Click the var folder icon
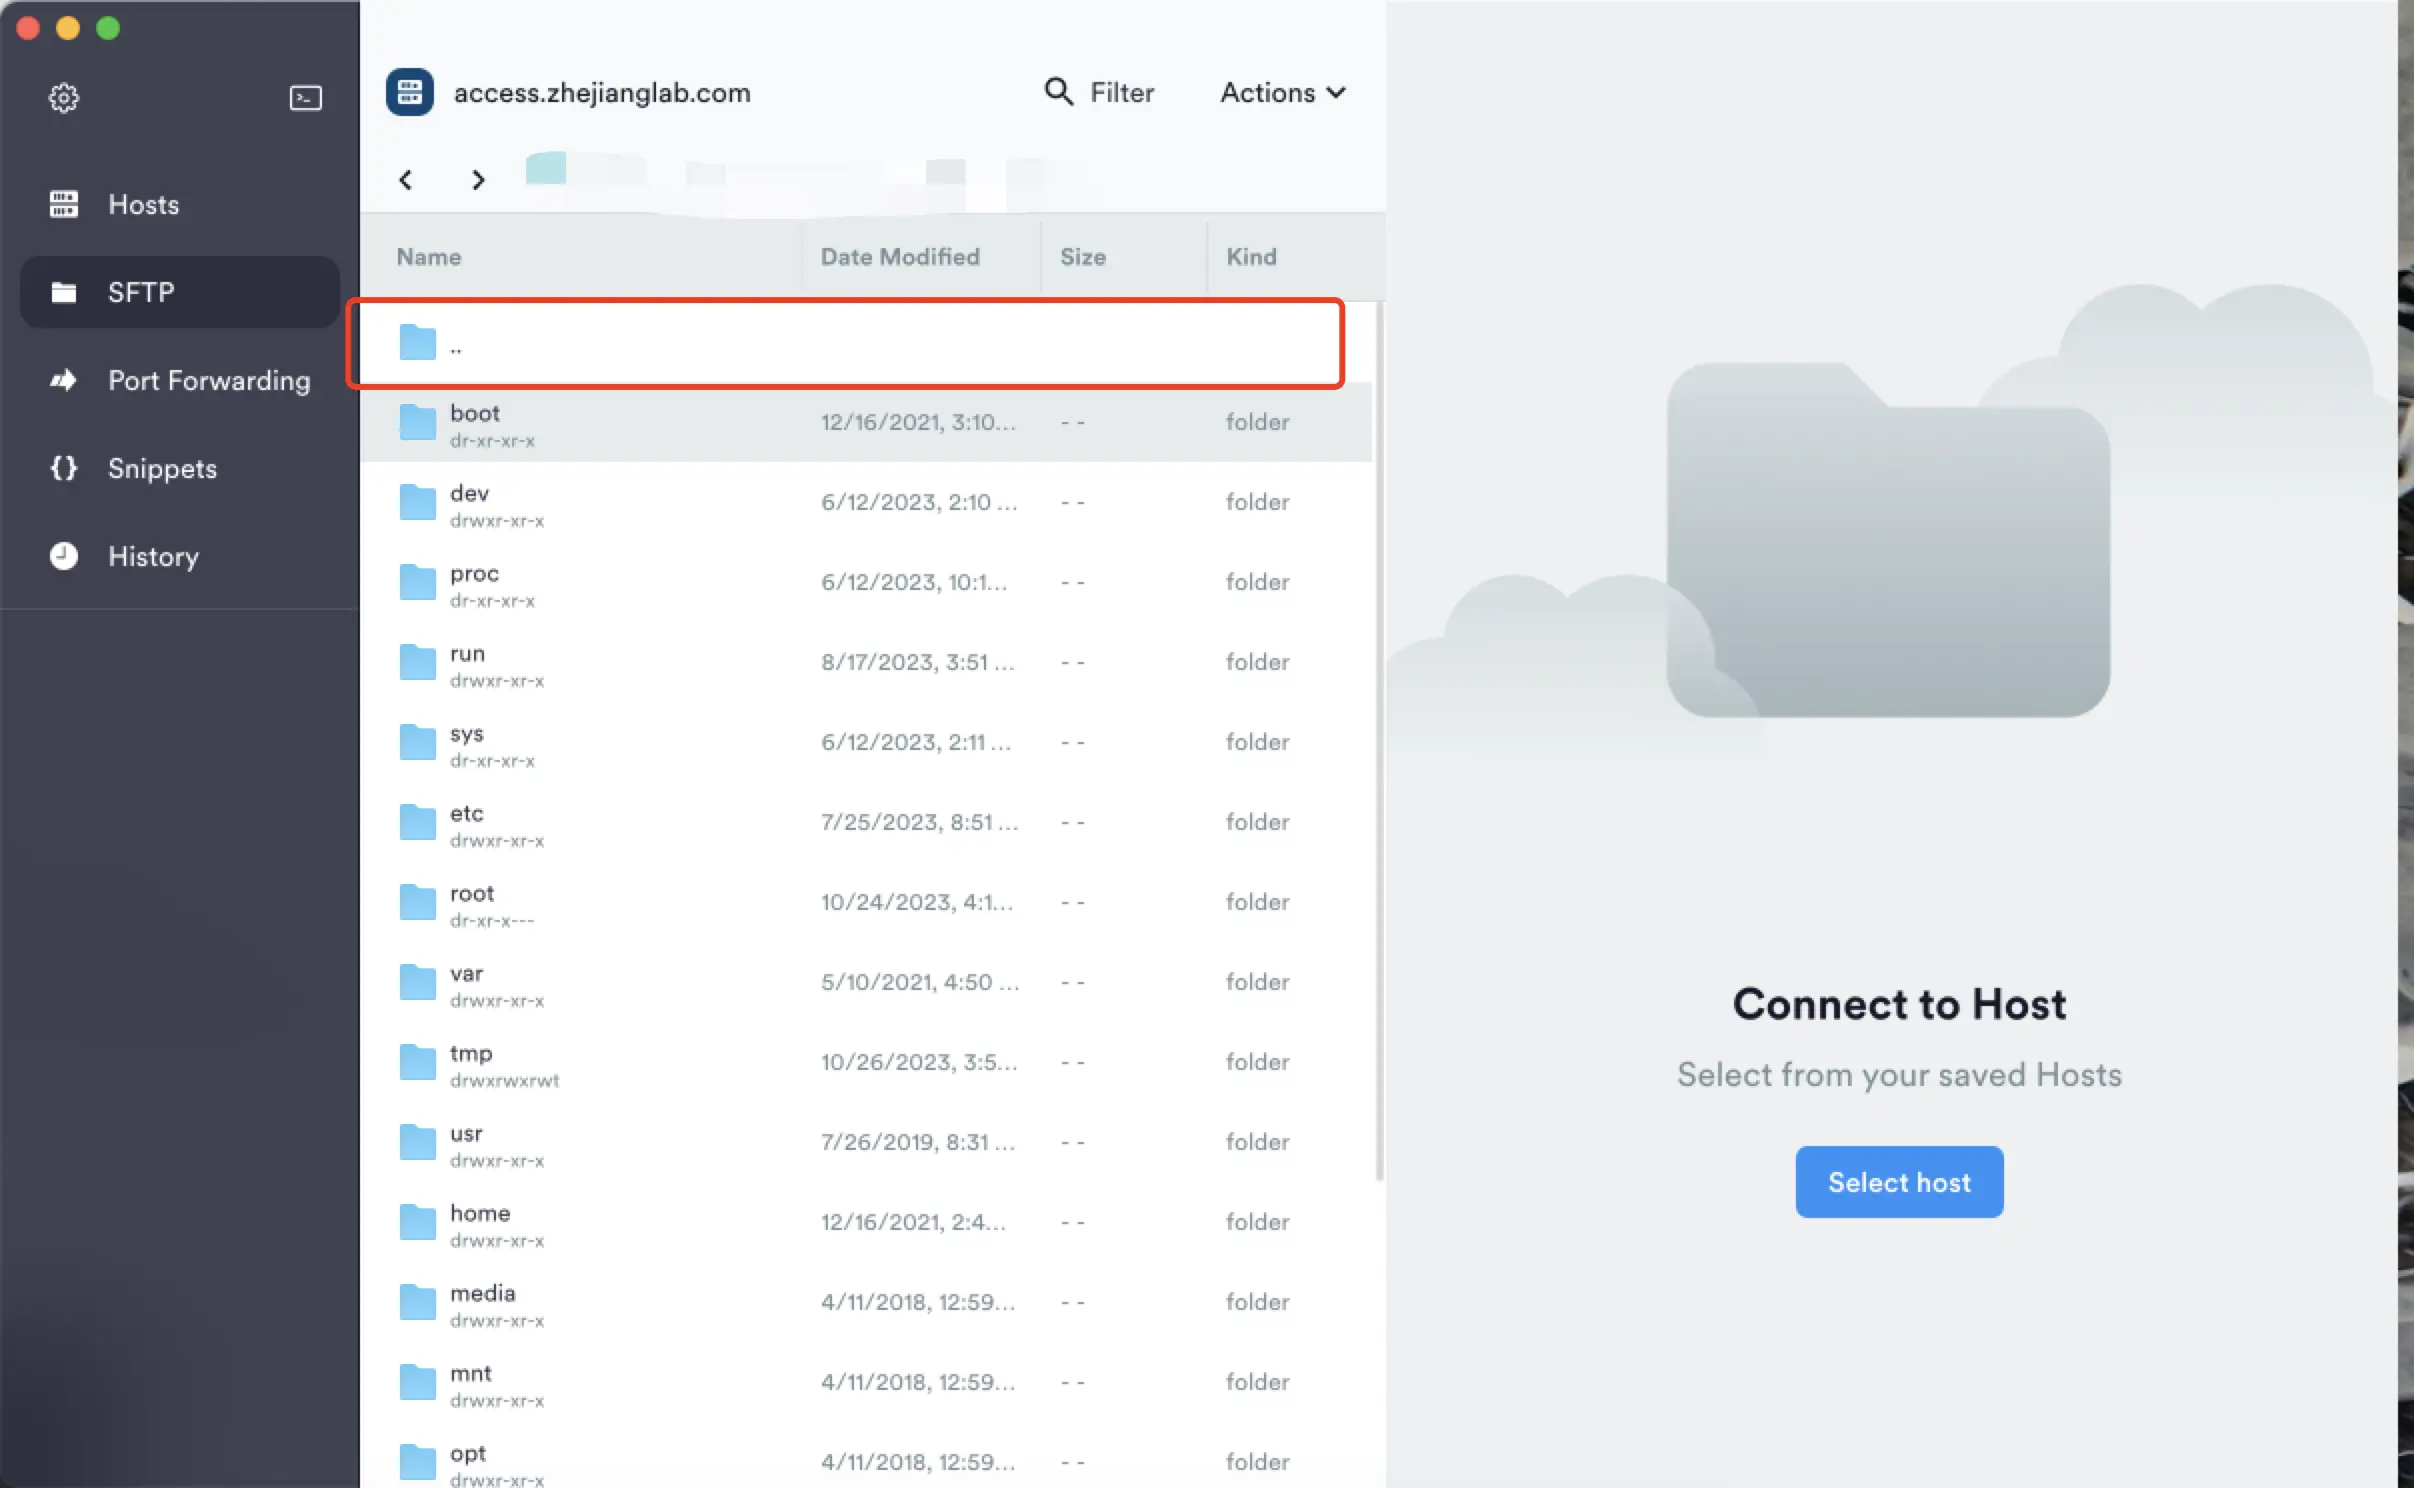The height and width of the screenshot is (1488, 2414). pyautogui.click(x=418, y=982)
